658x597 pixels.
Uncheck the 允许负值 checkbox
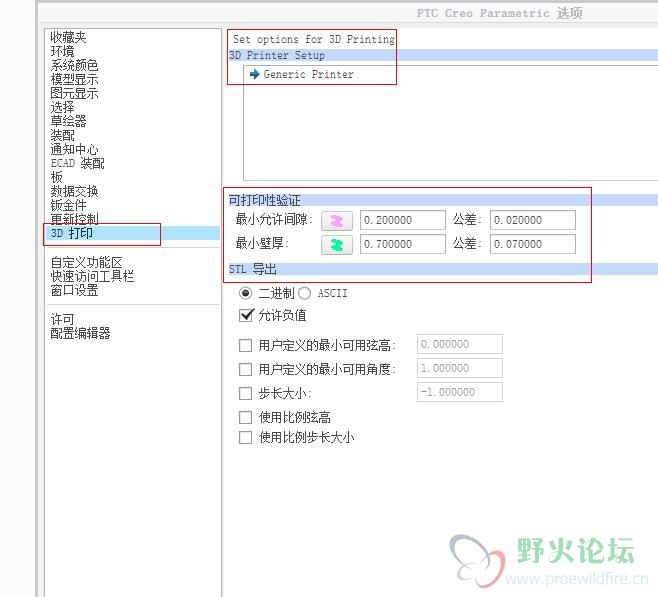(x=245, y=315)
